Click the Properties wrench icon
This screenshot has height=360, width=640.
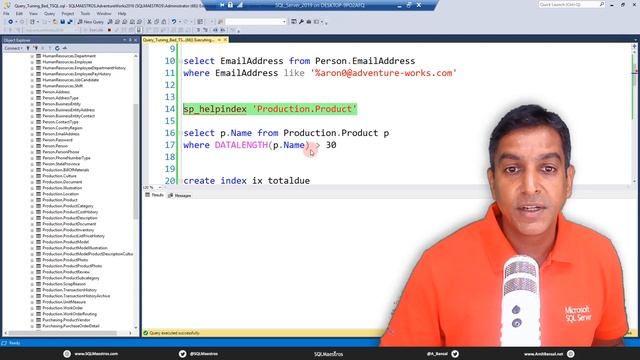301,22
